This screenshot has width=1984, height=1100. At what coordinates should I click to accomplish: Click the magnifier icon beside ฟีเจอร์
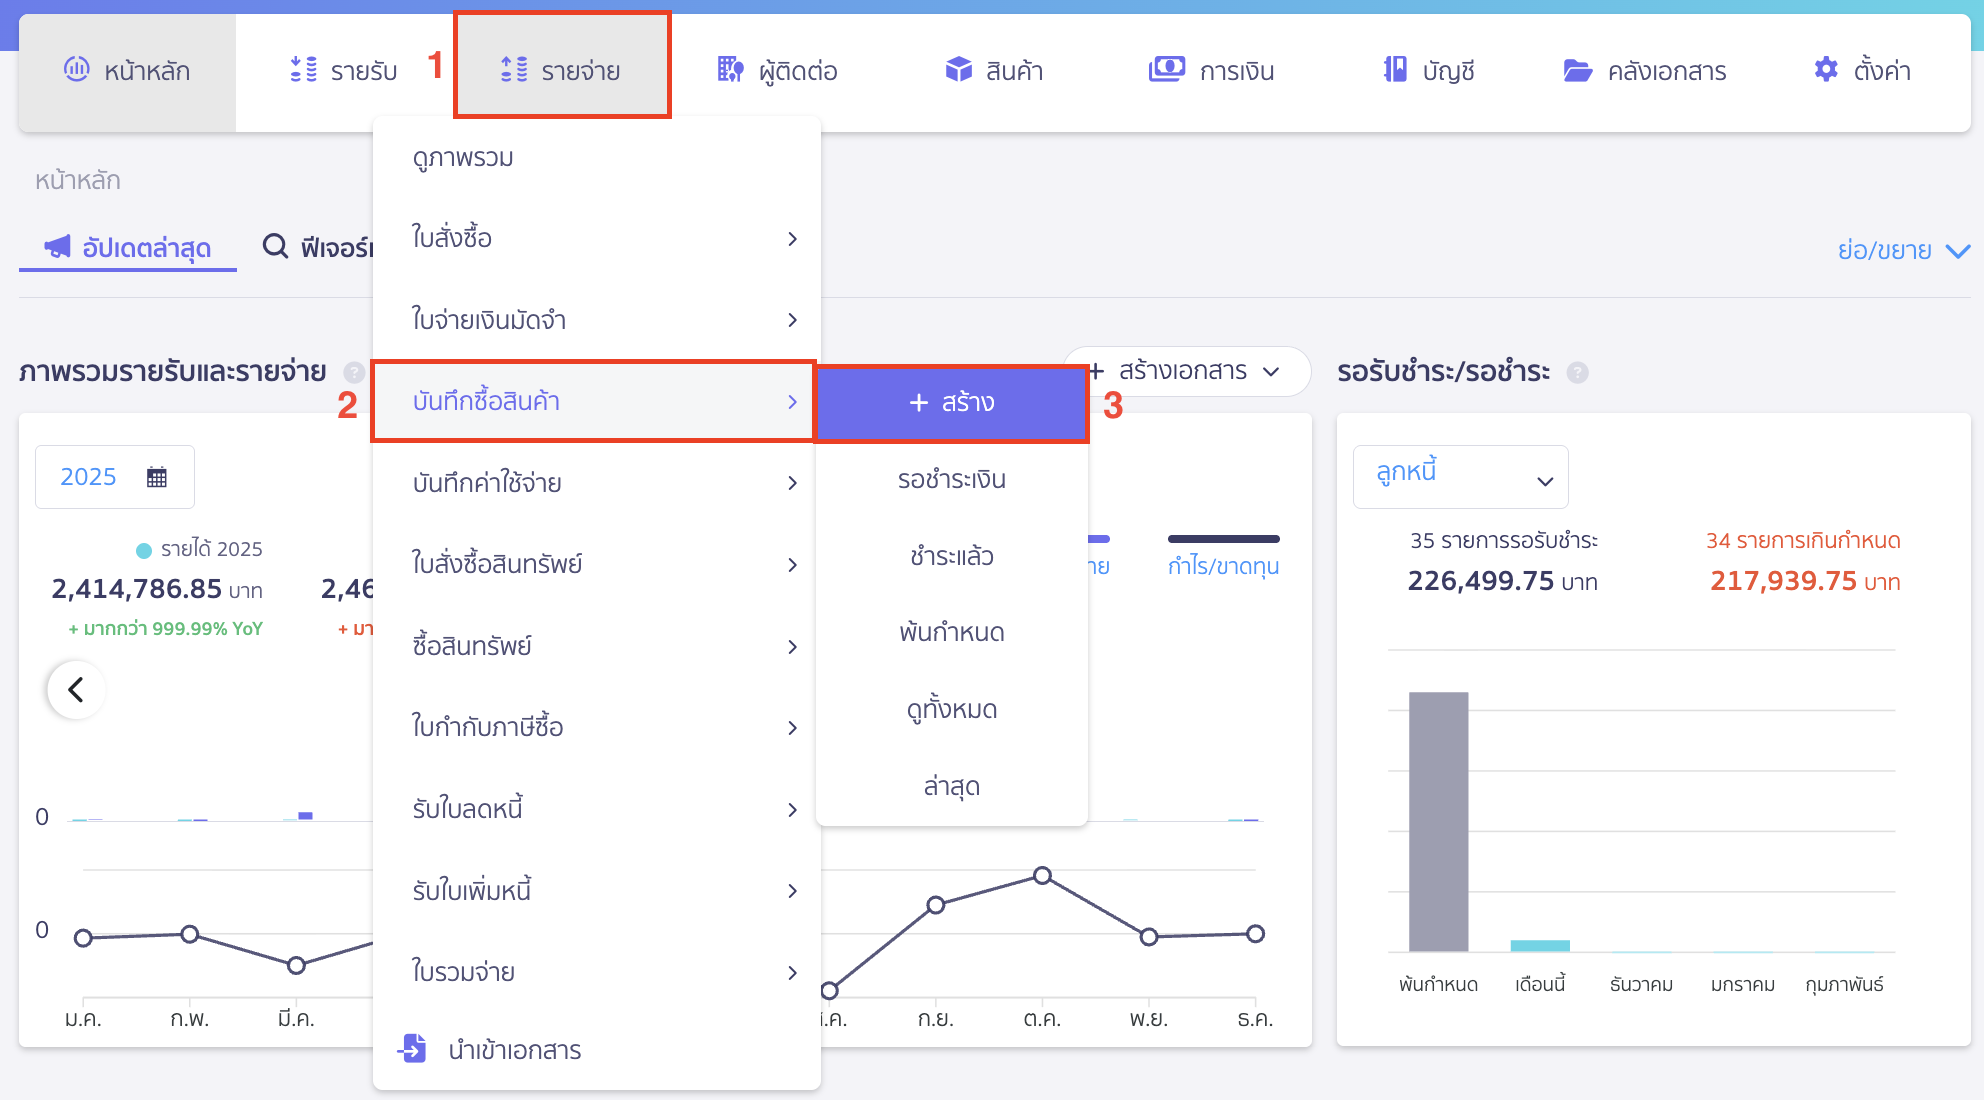275,247
